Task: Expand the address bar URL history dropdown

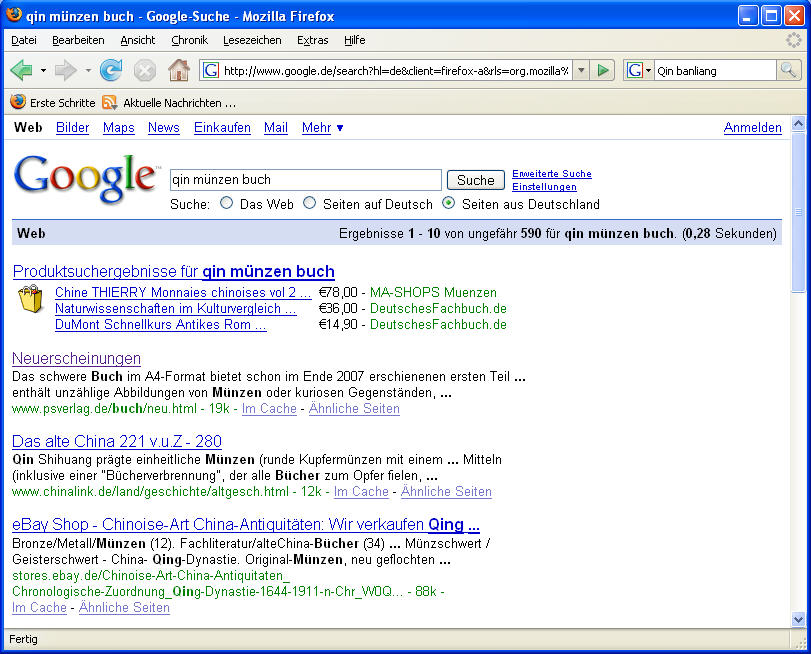Action: tap(581, 70)
